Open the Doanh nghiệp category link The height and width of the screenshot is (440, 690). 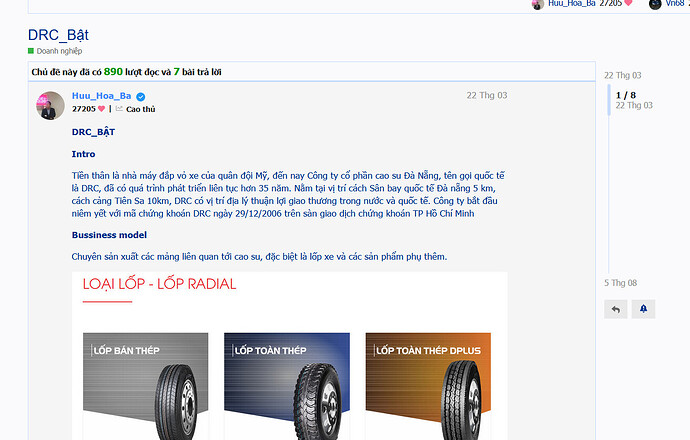coord(59,51)
